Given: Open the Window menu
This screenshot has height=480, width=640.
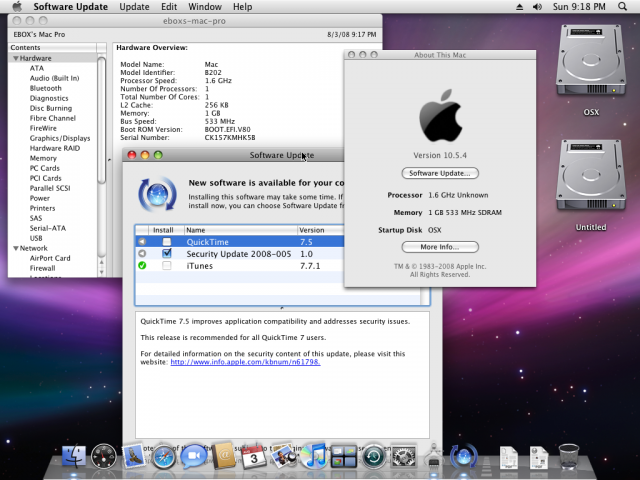Looking at the screenshot, I should point(205,7).
